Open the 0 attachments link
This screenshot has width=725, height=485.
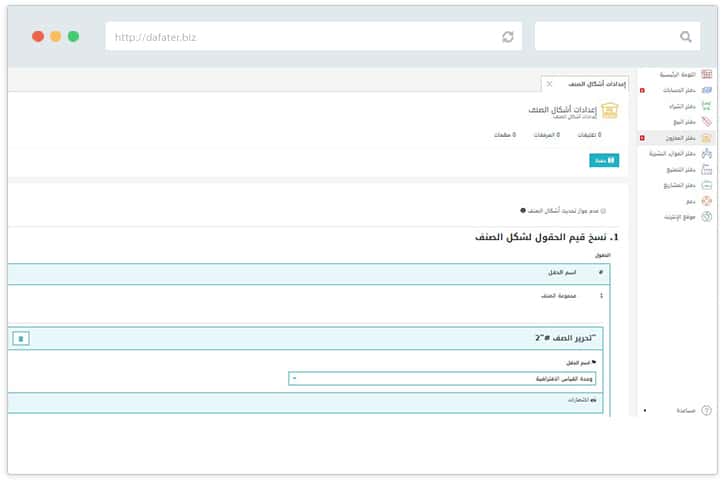click(547, 135)
